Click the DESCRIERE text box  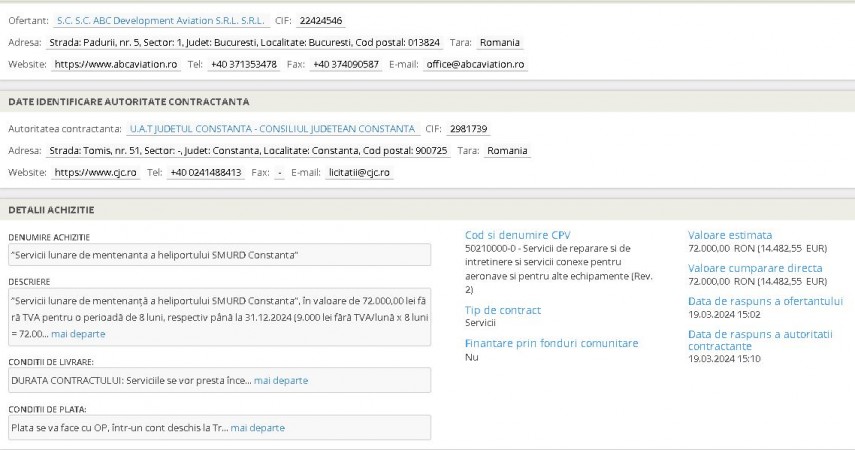click(x=219, y=317)
